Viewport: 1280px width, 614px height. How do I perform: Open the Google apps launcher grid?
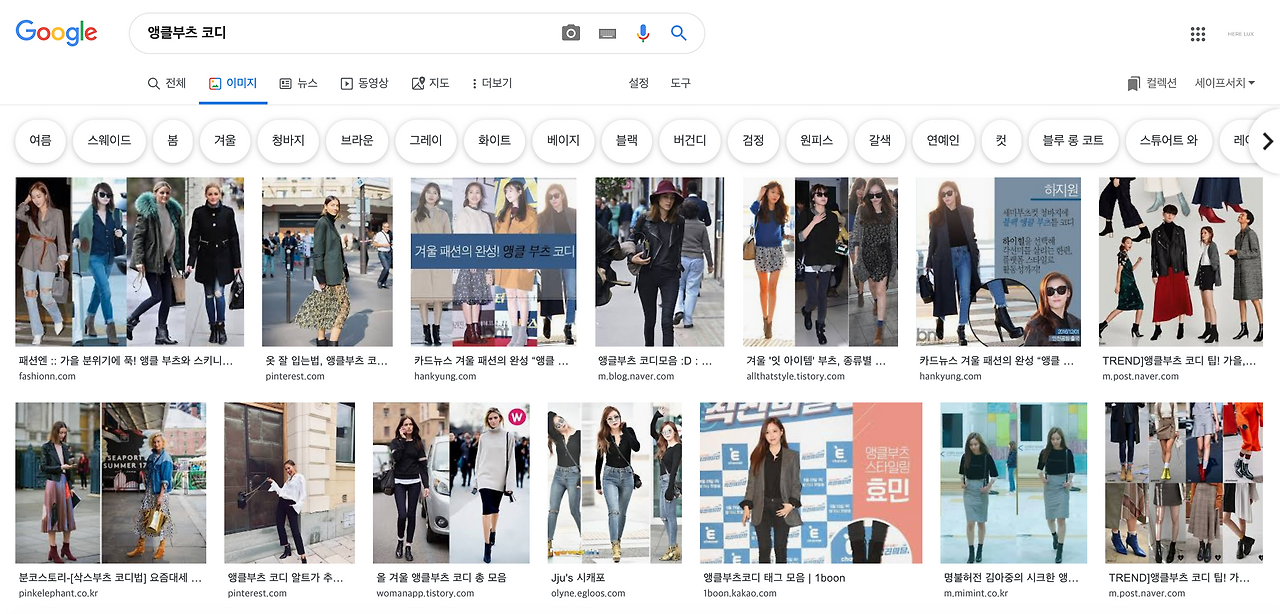[1198, 32]
